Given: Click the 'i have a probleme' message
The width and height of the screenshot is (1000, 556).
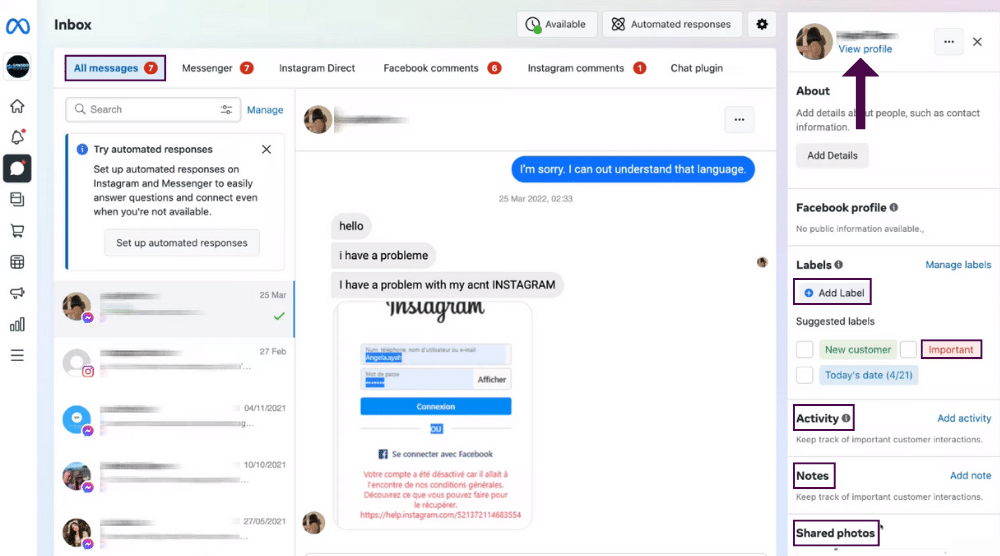Looking at the screenshot, I should (x=383, y=256).
